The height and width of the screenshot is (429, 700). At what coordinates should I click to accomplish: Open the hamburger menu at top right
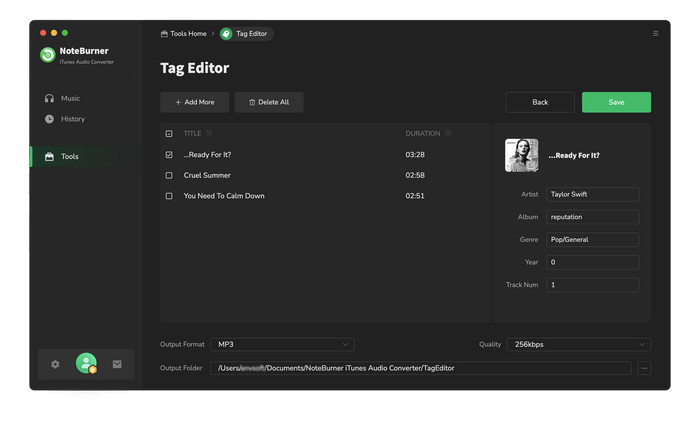(x=655, y=33)
